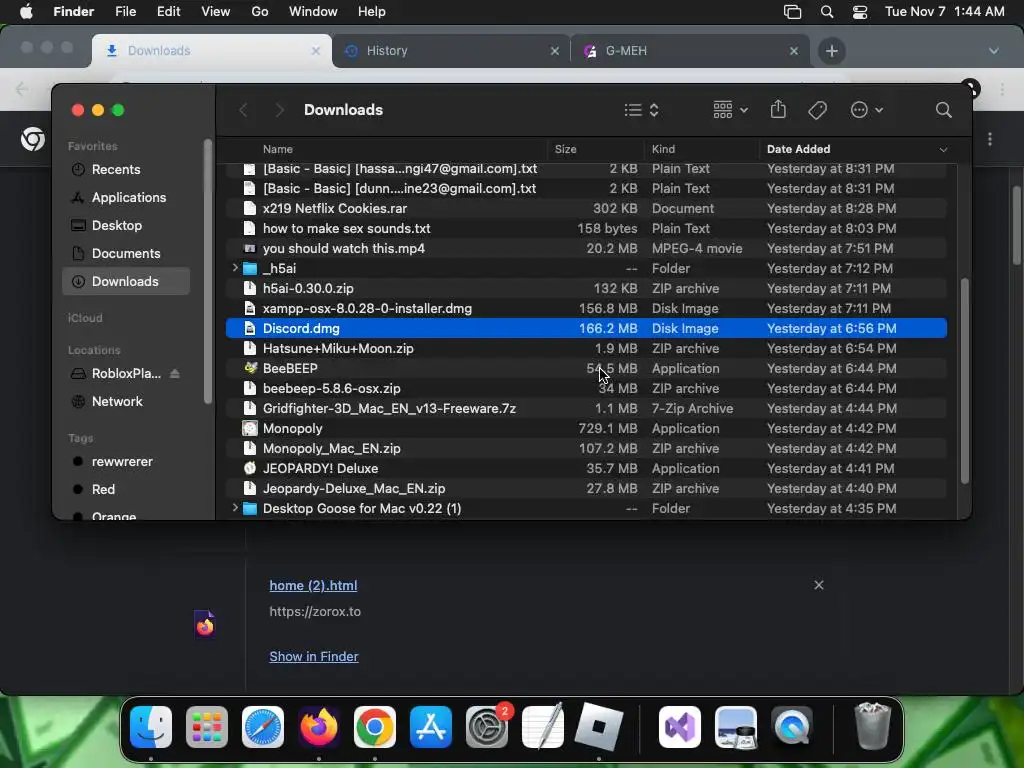
Task: Open the Trash in the Dock
Action: (872, 726)
